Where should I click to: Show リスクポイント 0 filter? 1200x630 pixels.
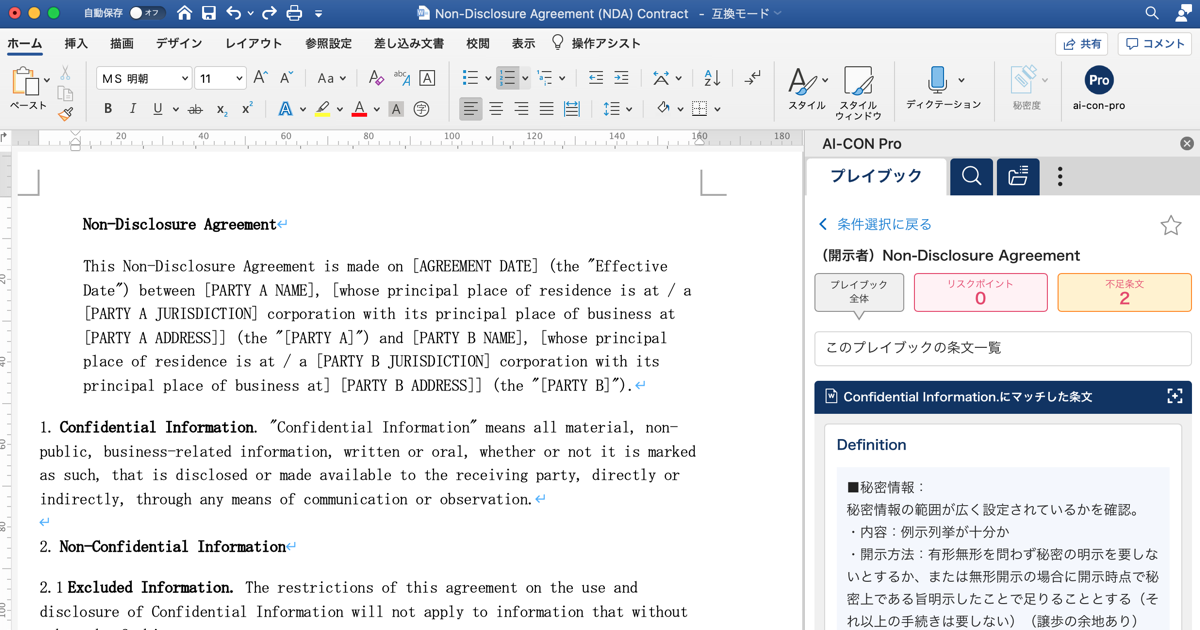click(x=980, y=292)
